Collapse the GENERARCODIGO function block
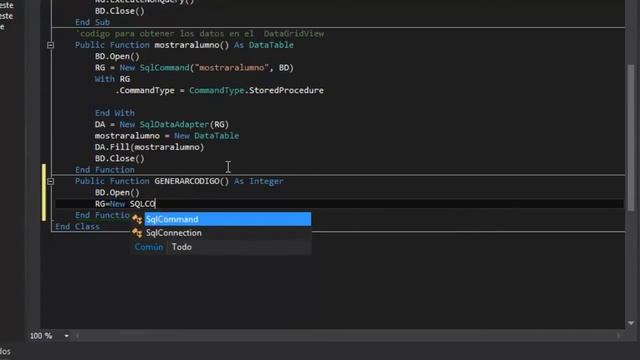The width and height of the screenshot is (640, 360). click(51, 181)
